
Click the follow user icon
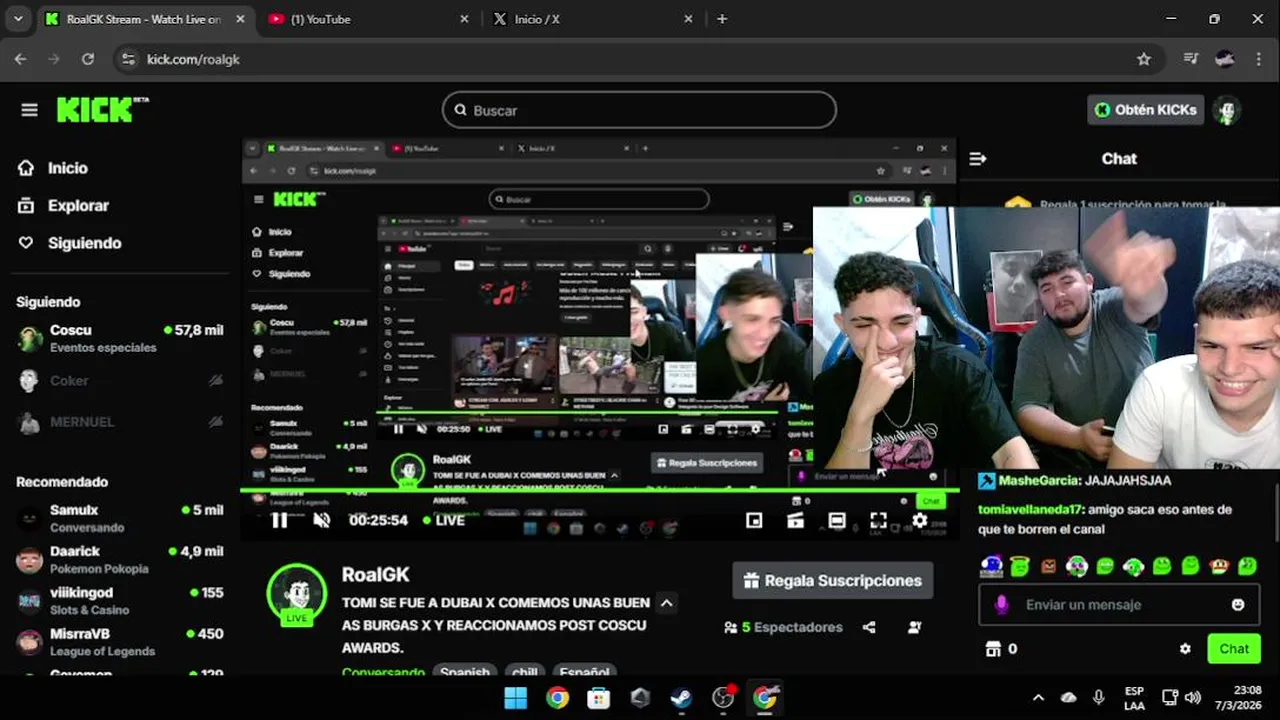pyautogui.click(x=914, y=627)
